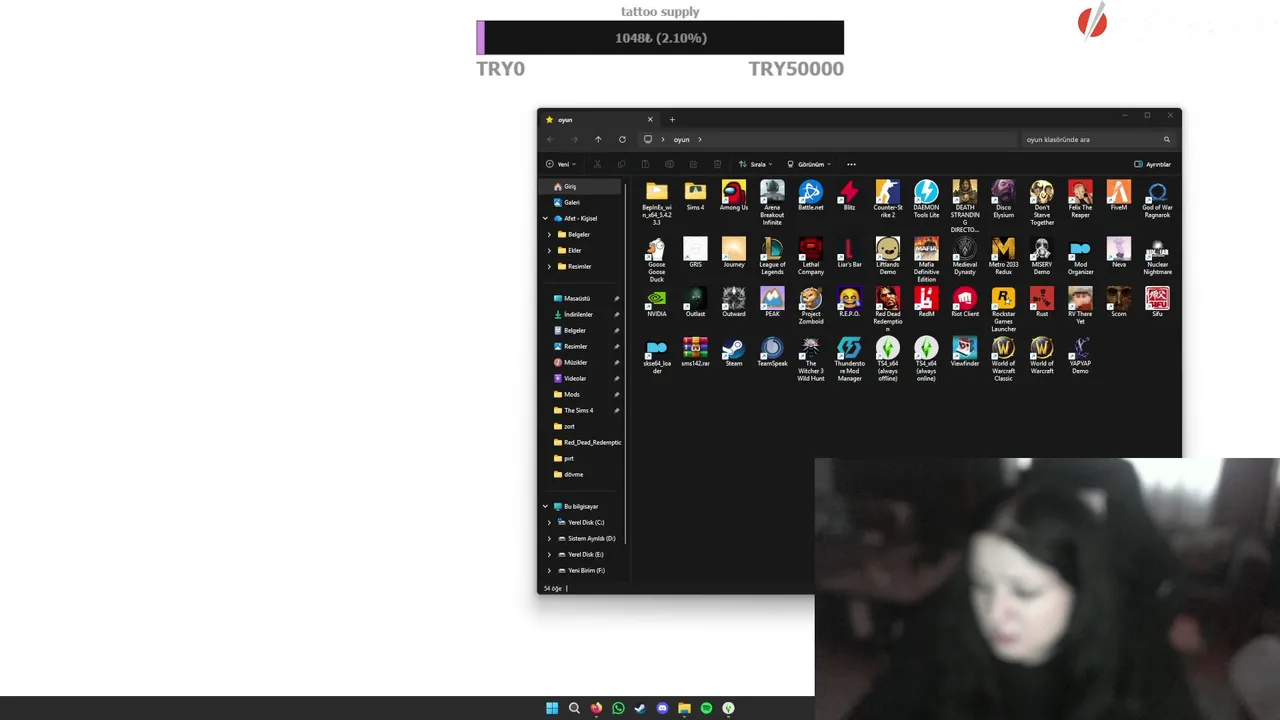This screenshot has width=1280, height=720.
Task: Select the TeamSpeak shortcut
Action: tap(772, 353)
